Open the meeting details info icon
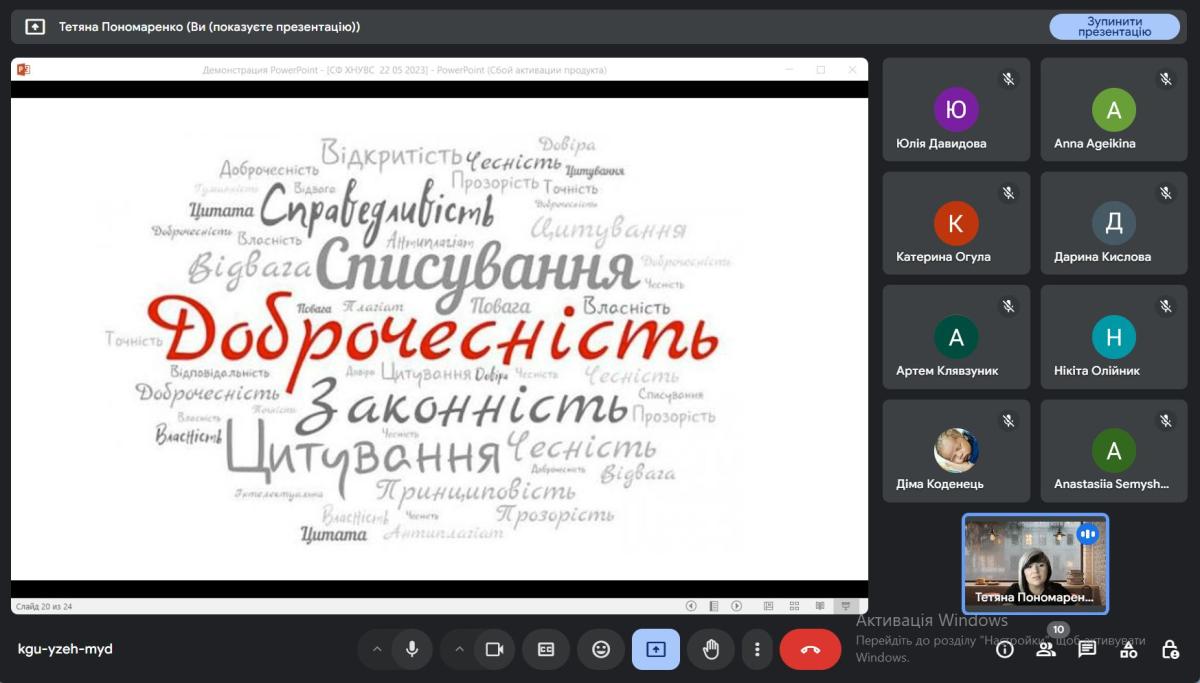Image resolution: width=1200 pixels, height=683 pixels. click(x=1005, y=649)
